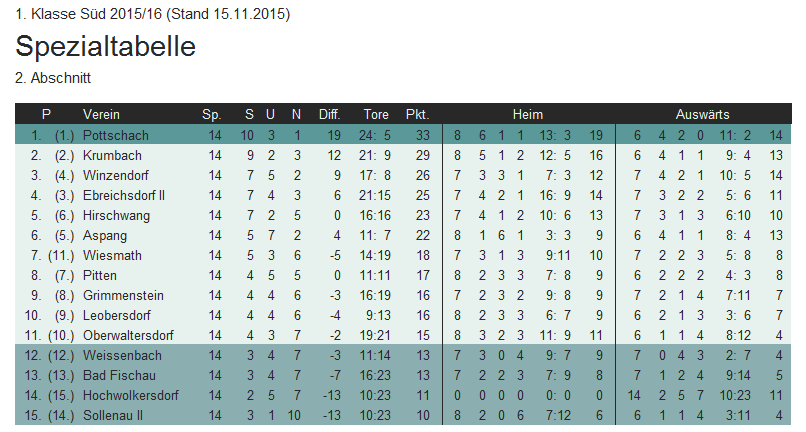Click the Verein column header
806x432 pixels.
(102, 114)
